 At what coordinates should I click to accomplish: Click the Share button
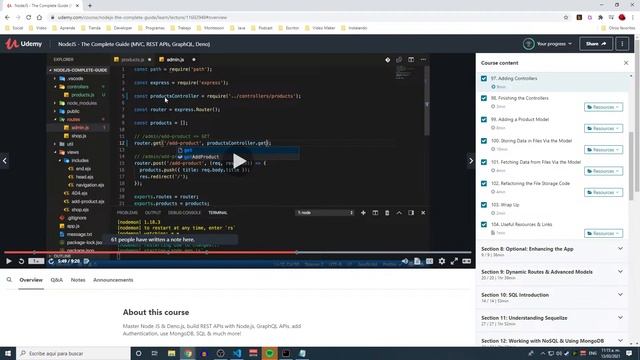[596, 44]
